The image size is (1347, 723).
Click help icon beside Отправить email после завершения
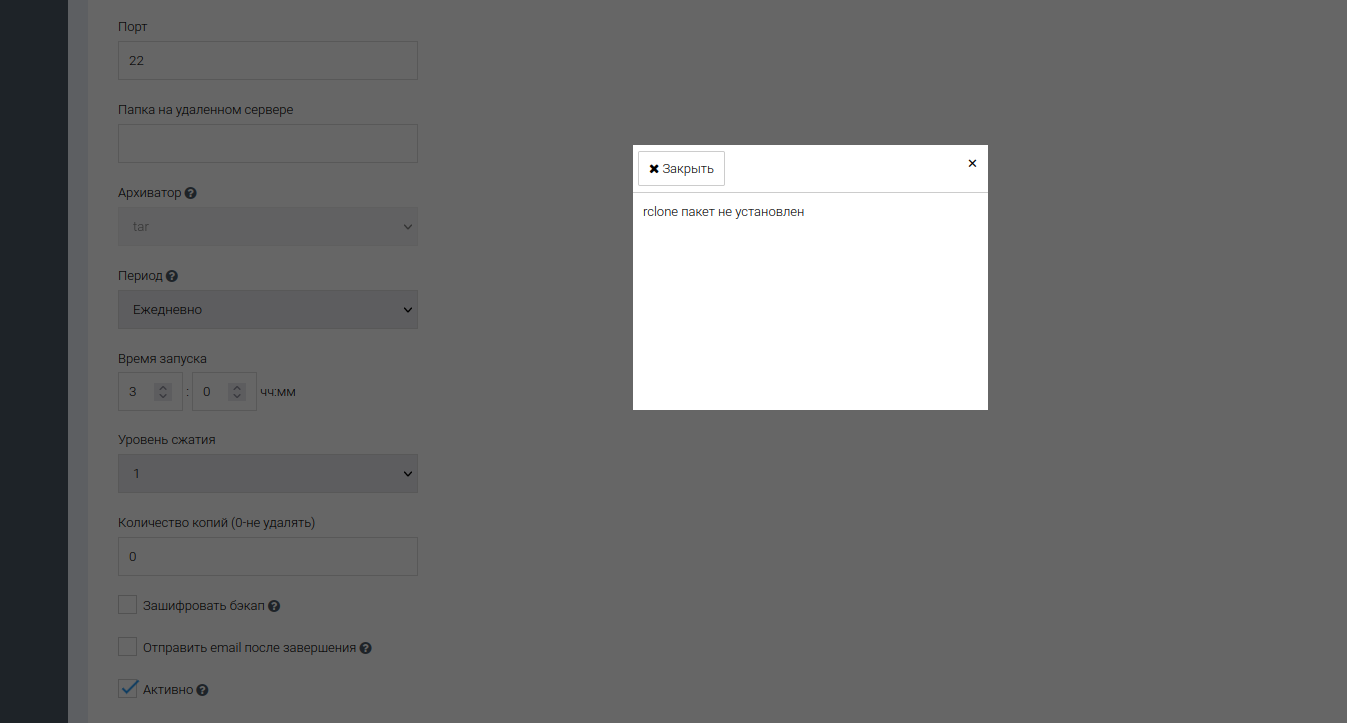pos(366,648)
